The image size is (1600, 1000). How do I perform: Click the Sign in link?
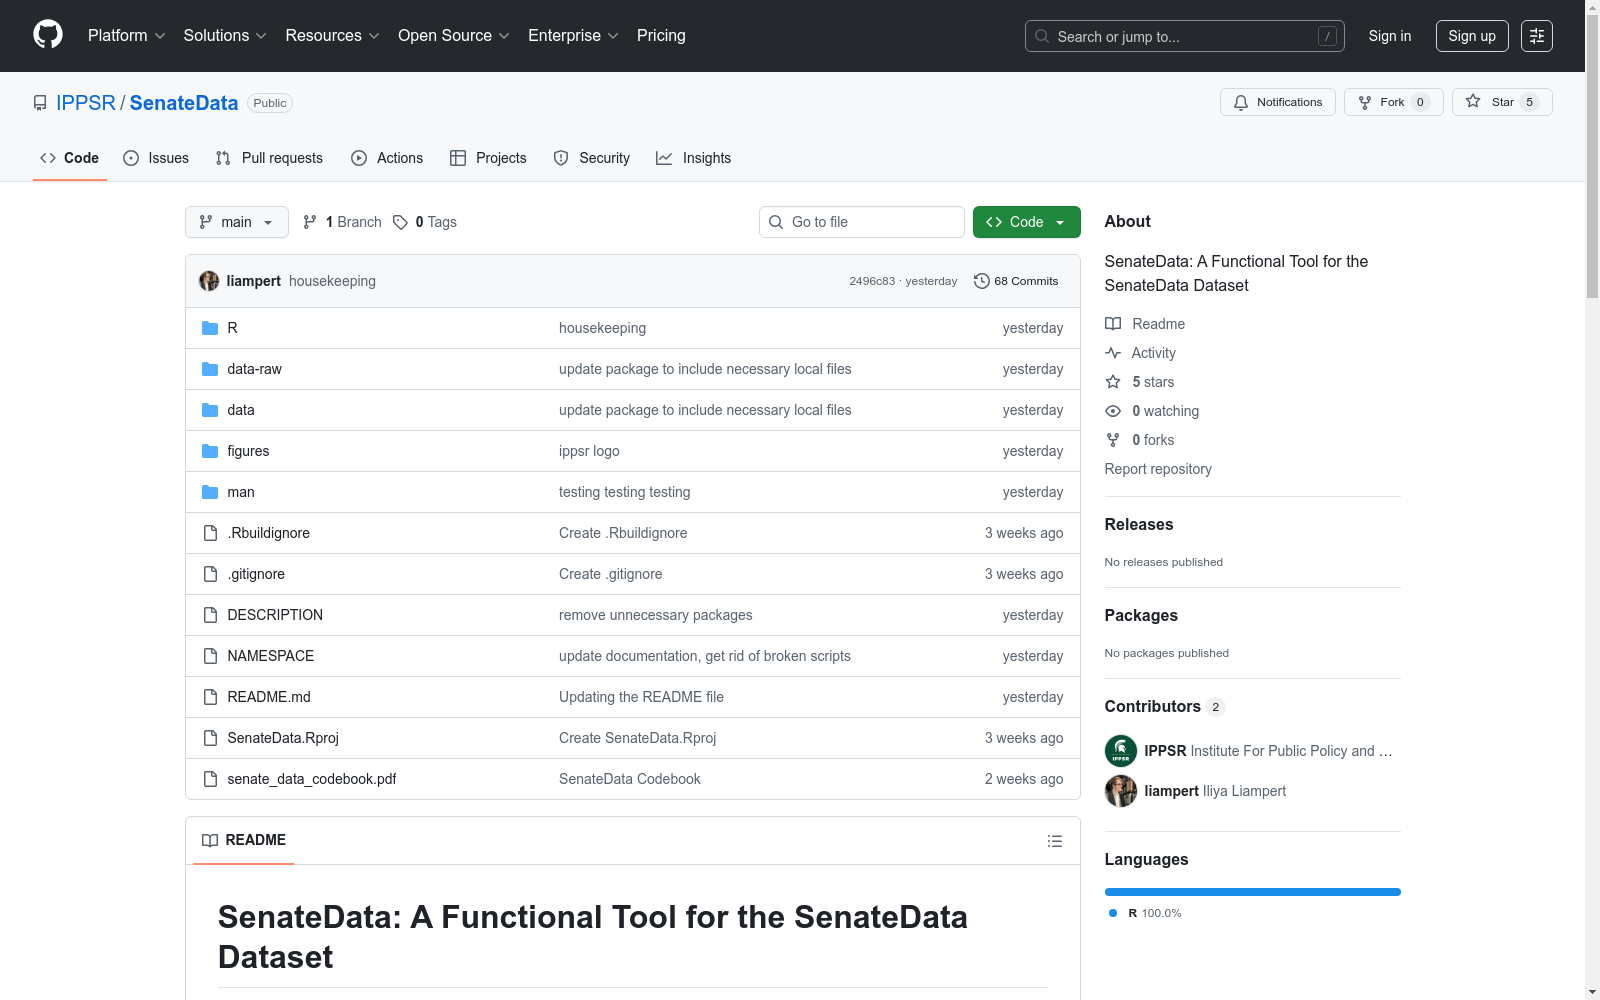1390,36
